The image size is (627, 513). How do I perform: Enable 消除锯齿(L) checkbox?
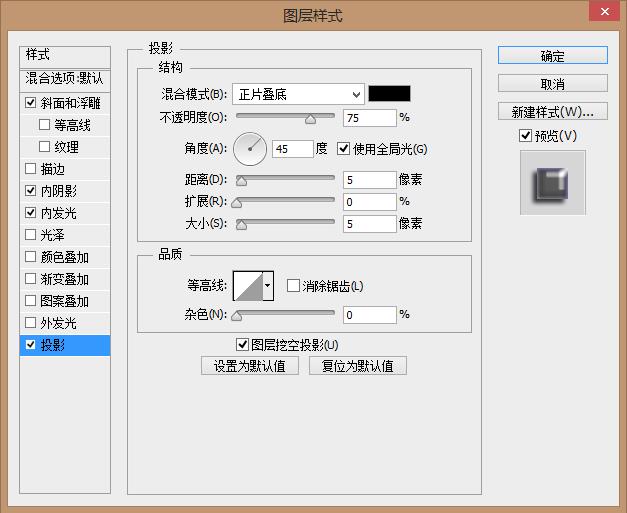[293, 286]
